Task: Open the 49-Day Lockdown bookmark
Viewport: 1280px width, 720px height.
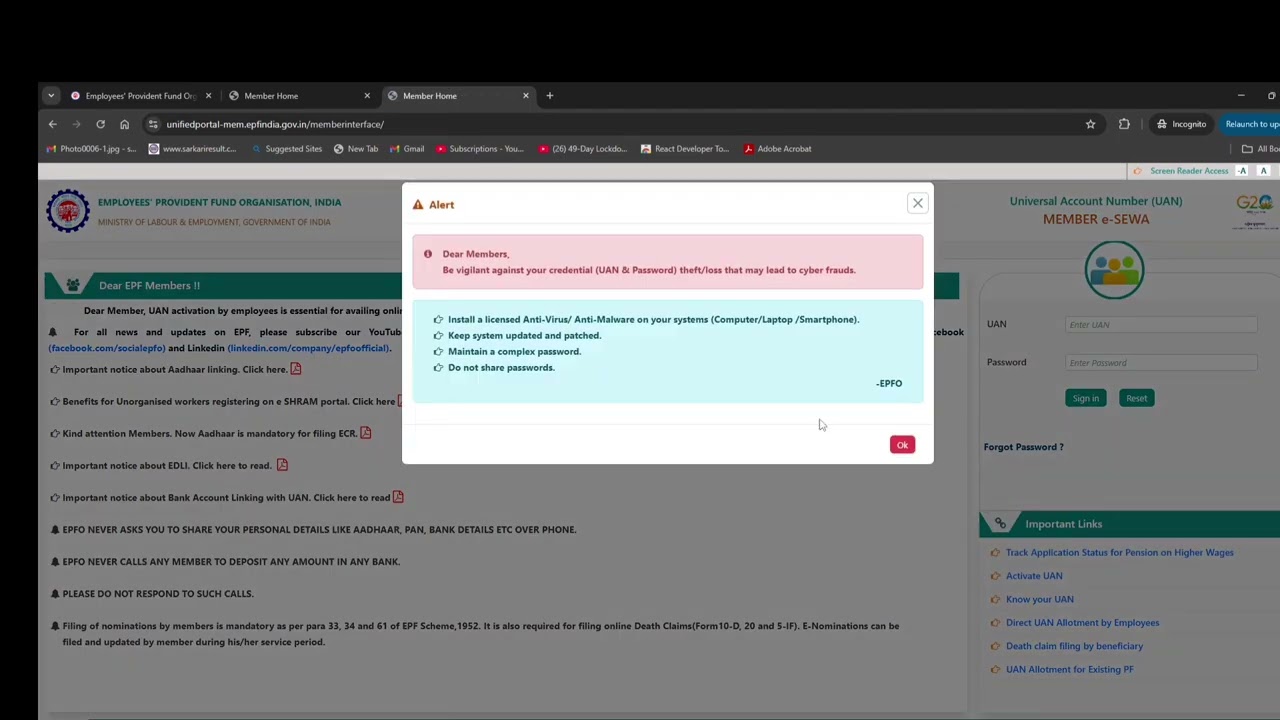Action: coord(583,149)
